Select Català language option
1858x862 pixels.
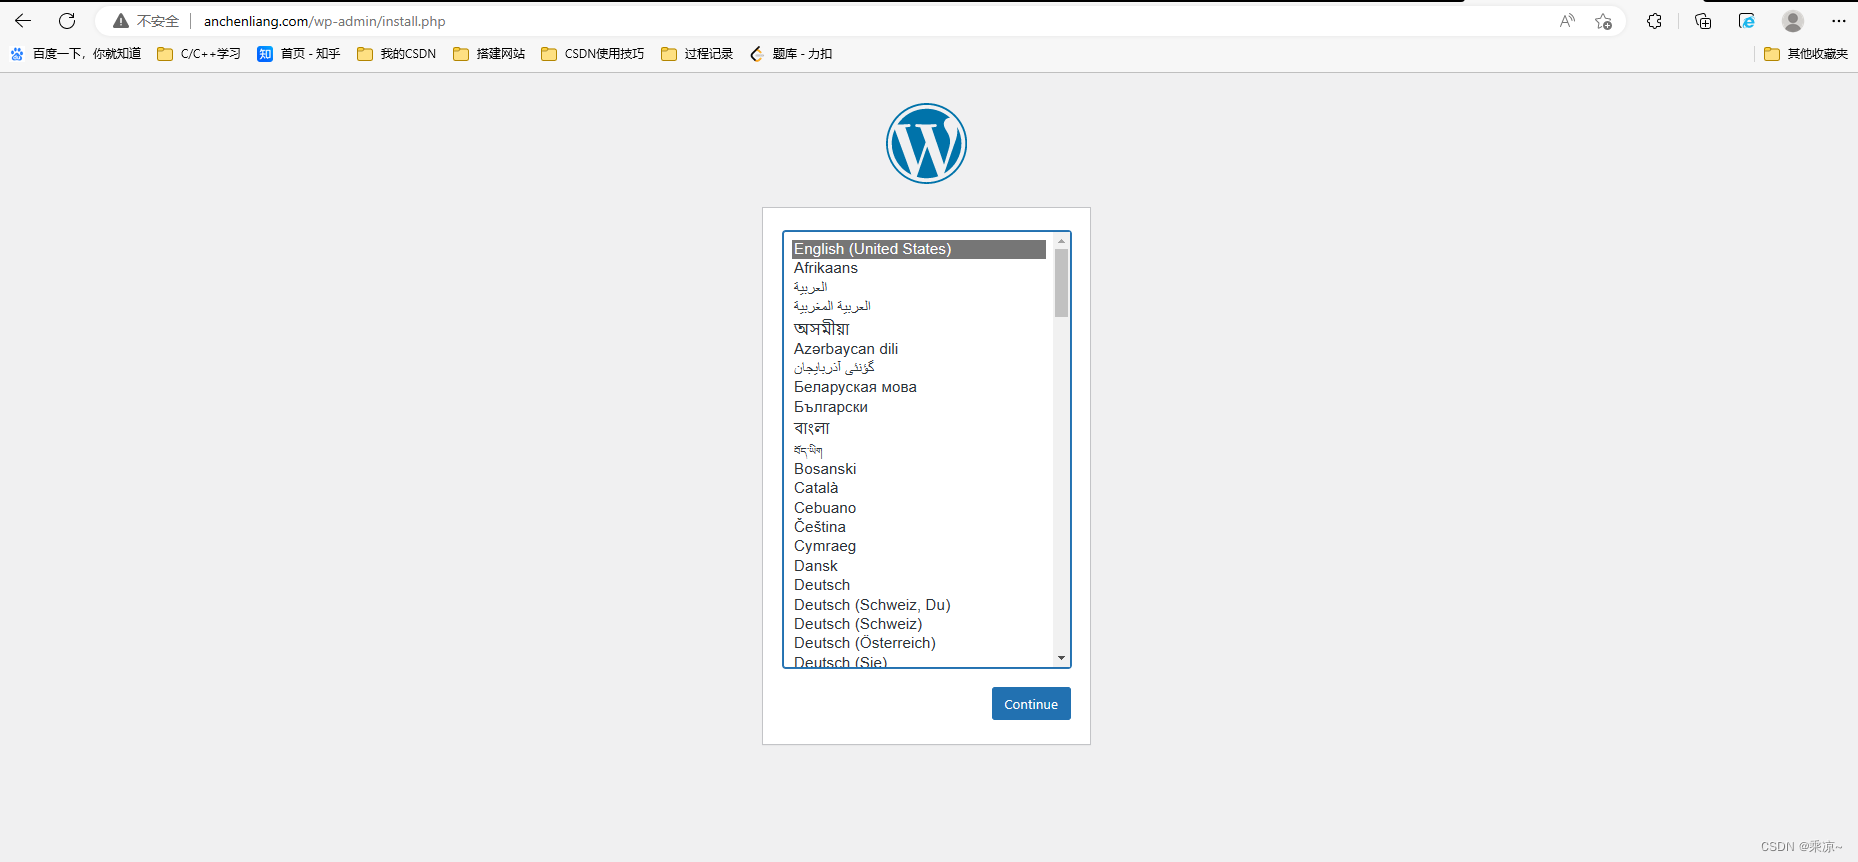pos(919,488)
